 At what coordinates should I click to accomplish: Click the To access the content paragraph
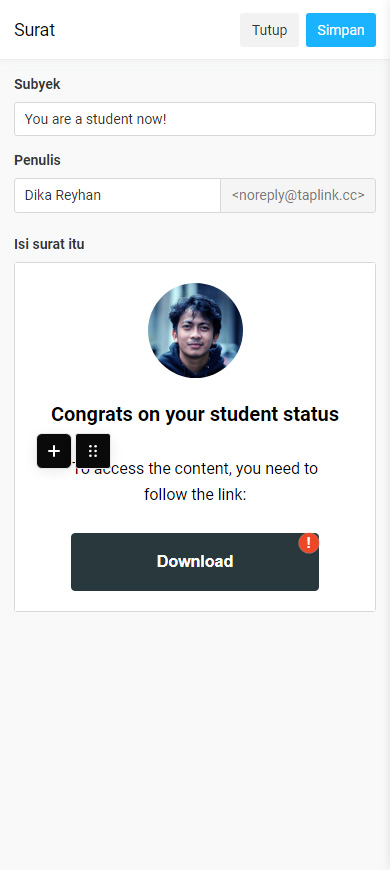[x=195, y=481]
